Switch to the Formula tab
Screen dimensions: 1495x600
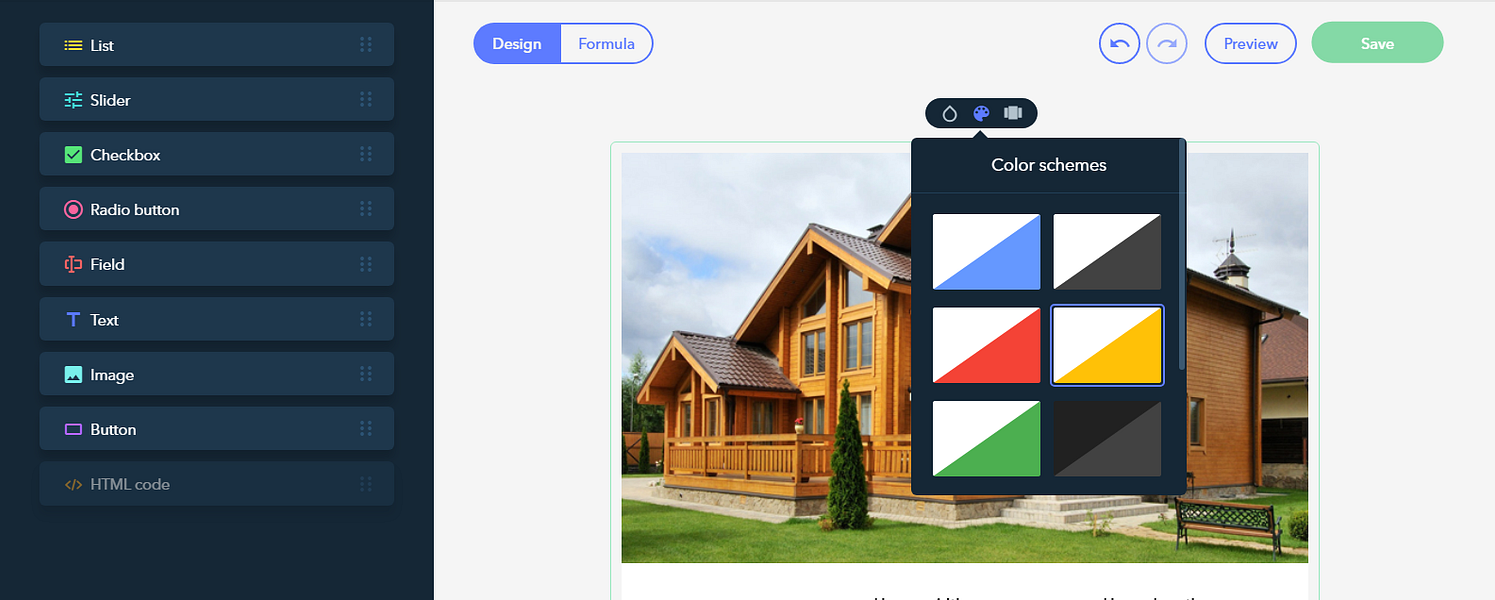click(x=606, y=44)
